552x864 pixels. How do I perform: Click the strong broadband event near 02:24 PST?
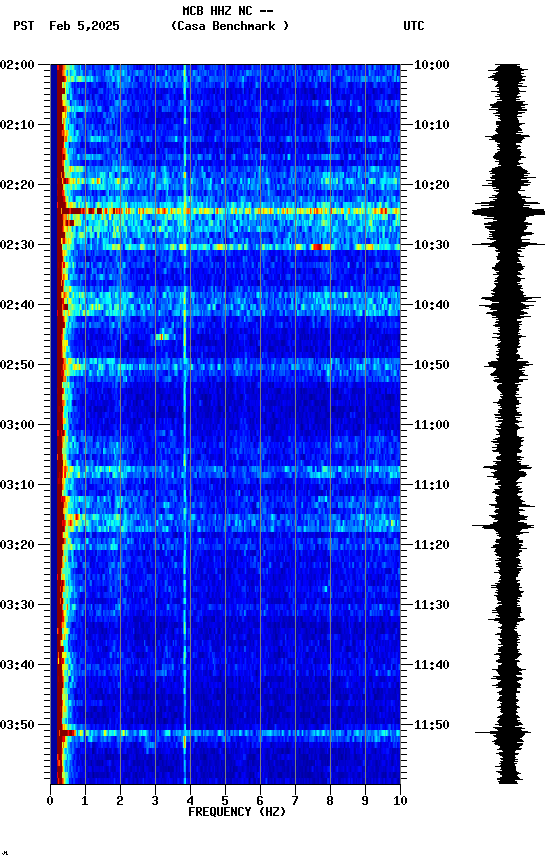click(230, 211)
